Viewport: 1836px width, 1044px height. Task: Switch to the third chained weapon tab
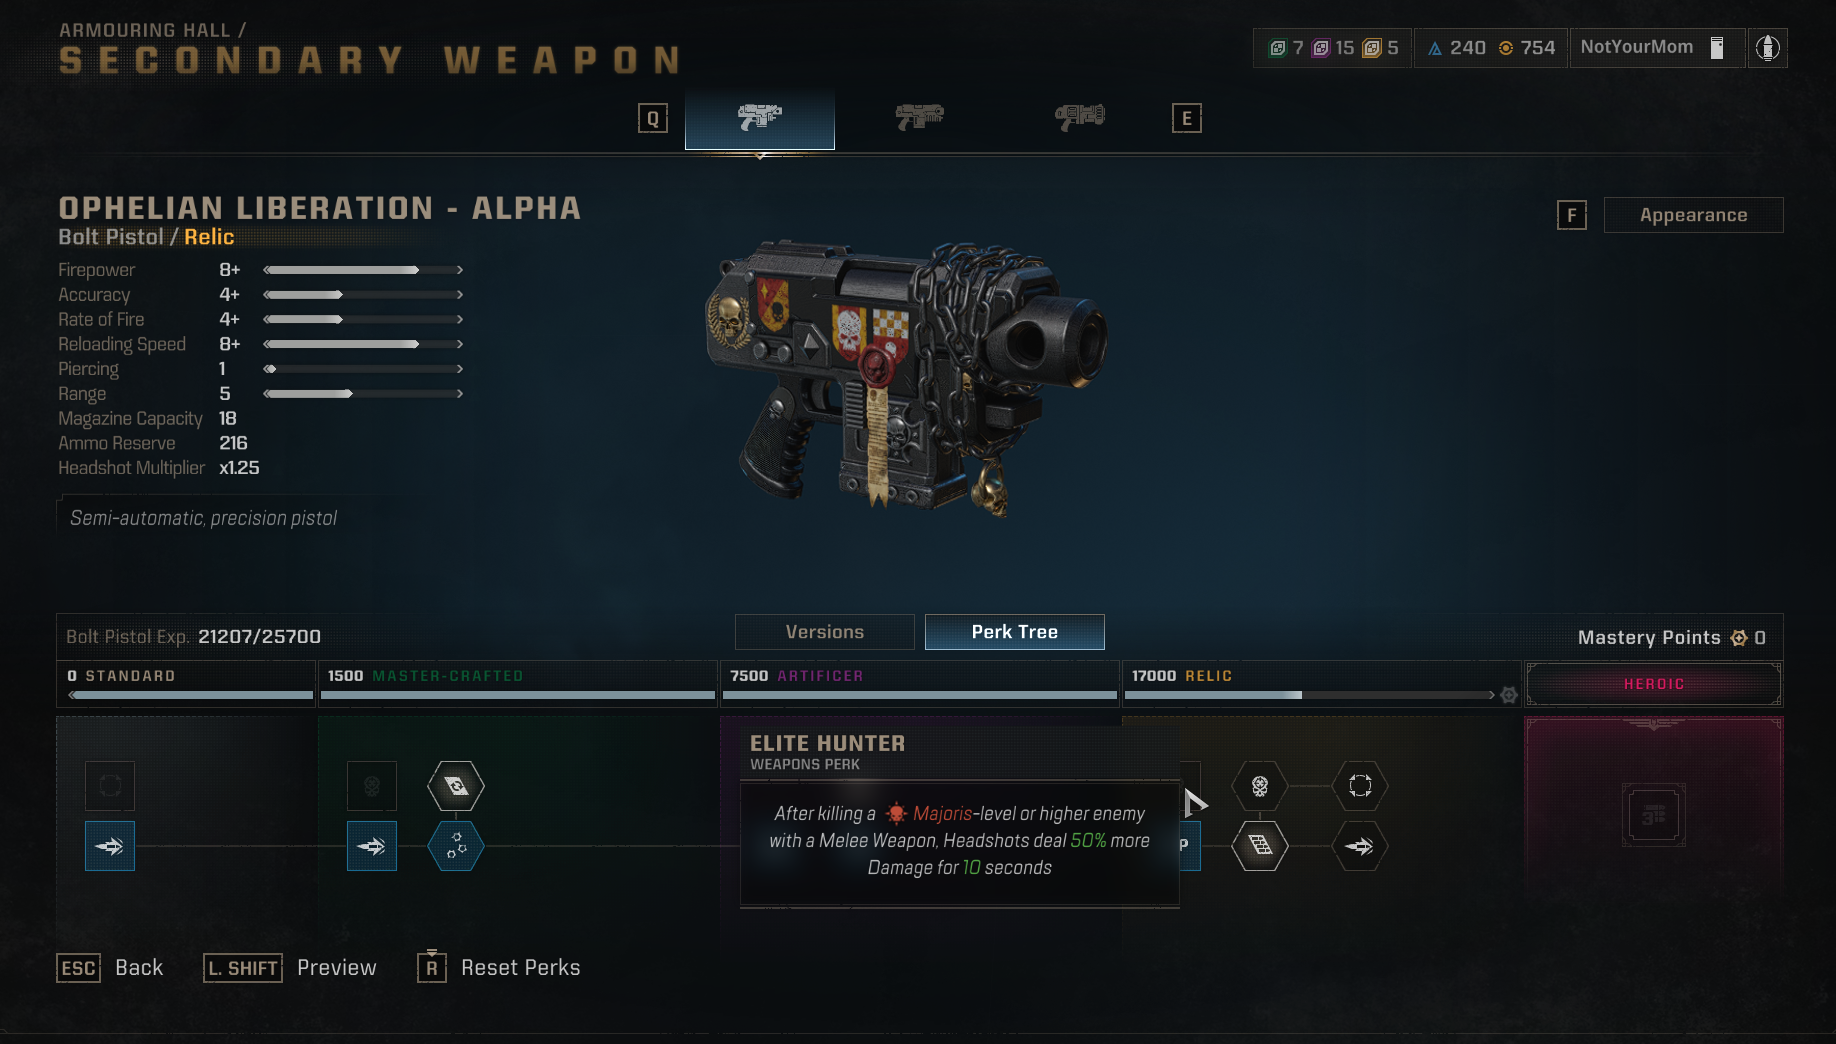pos(1080,118)
